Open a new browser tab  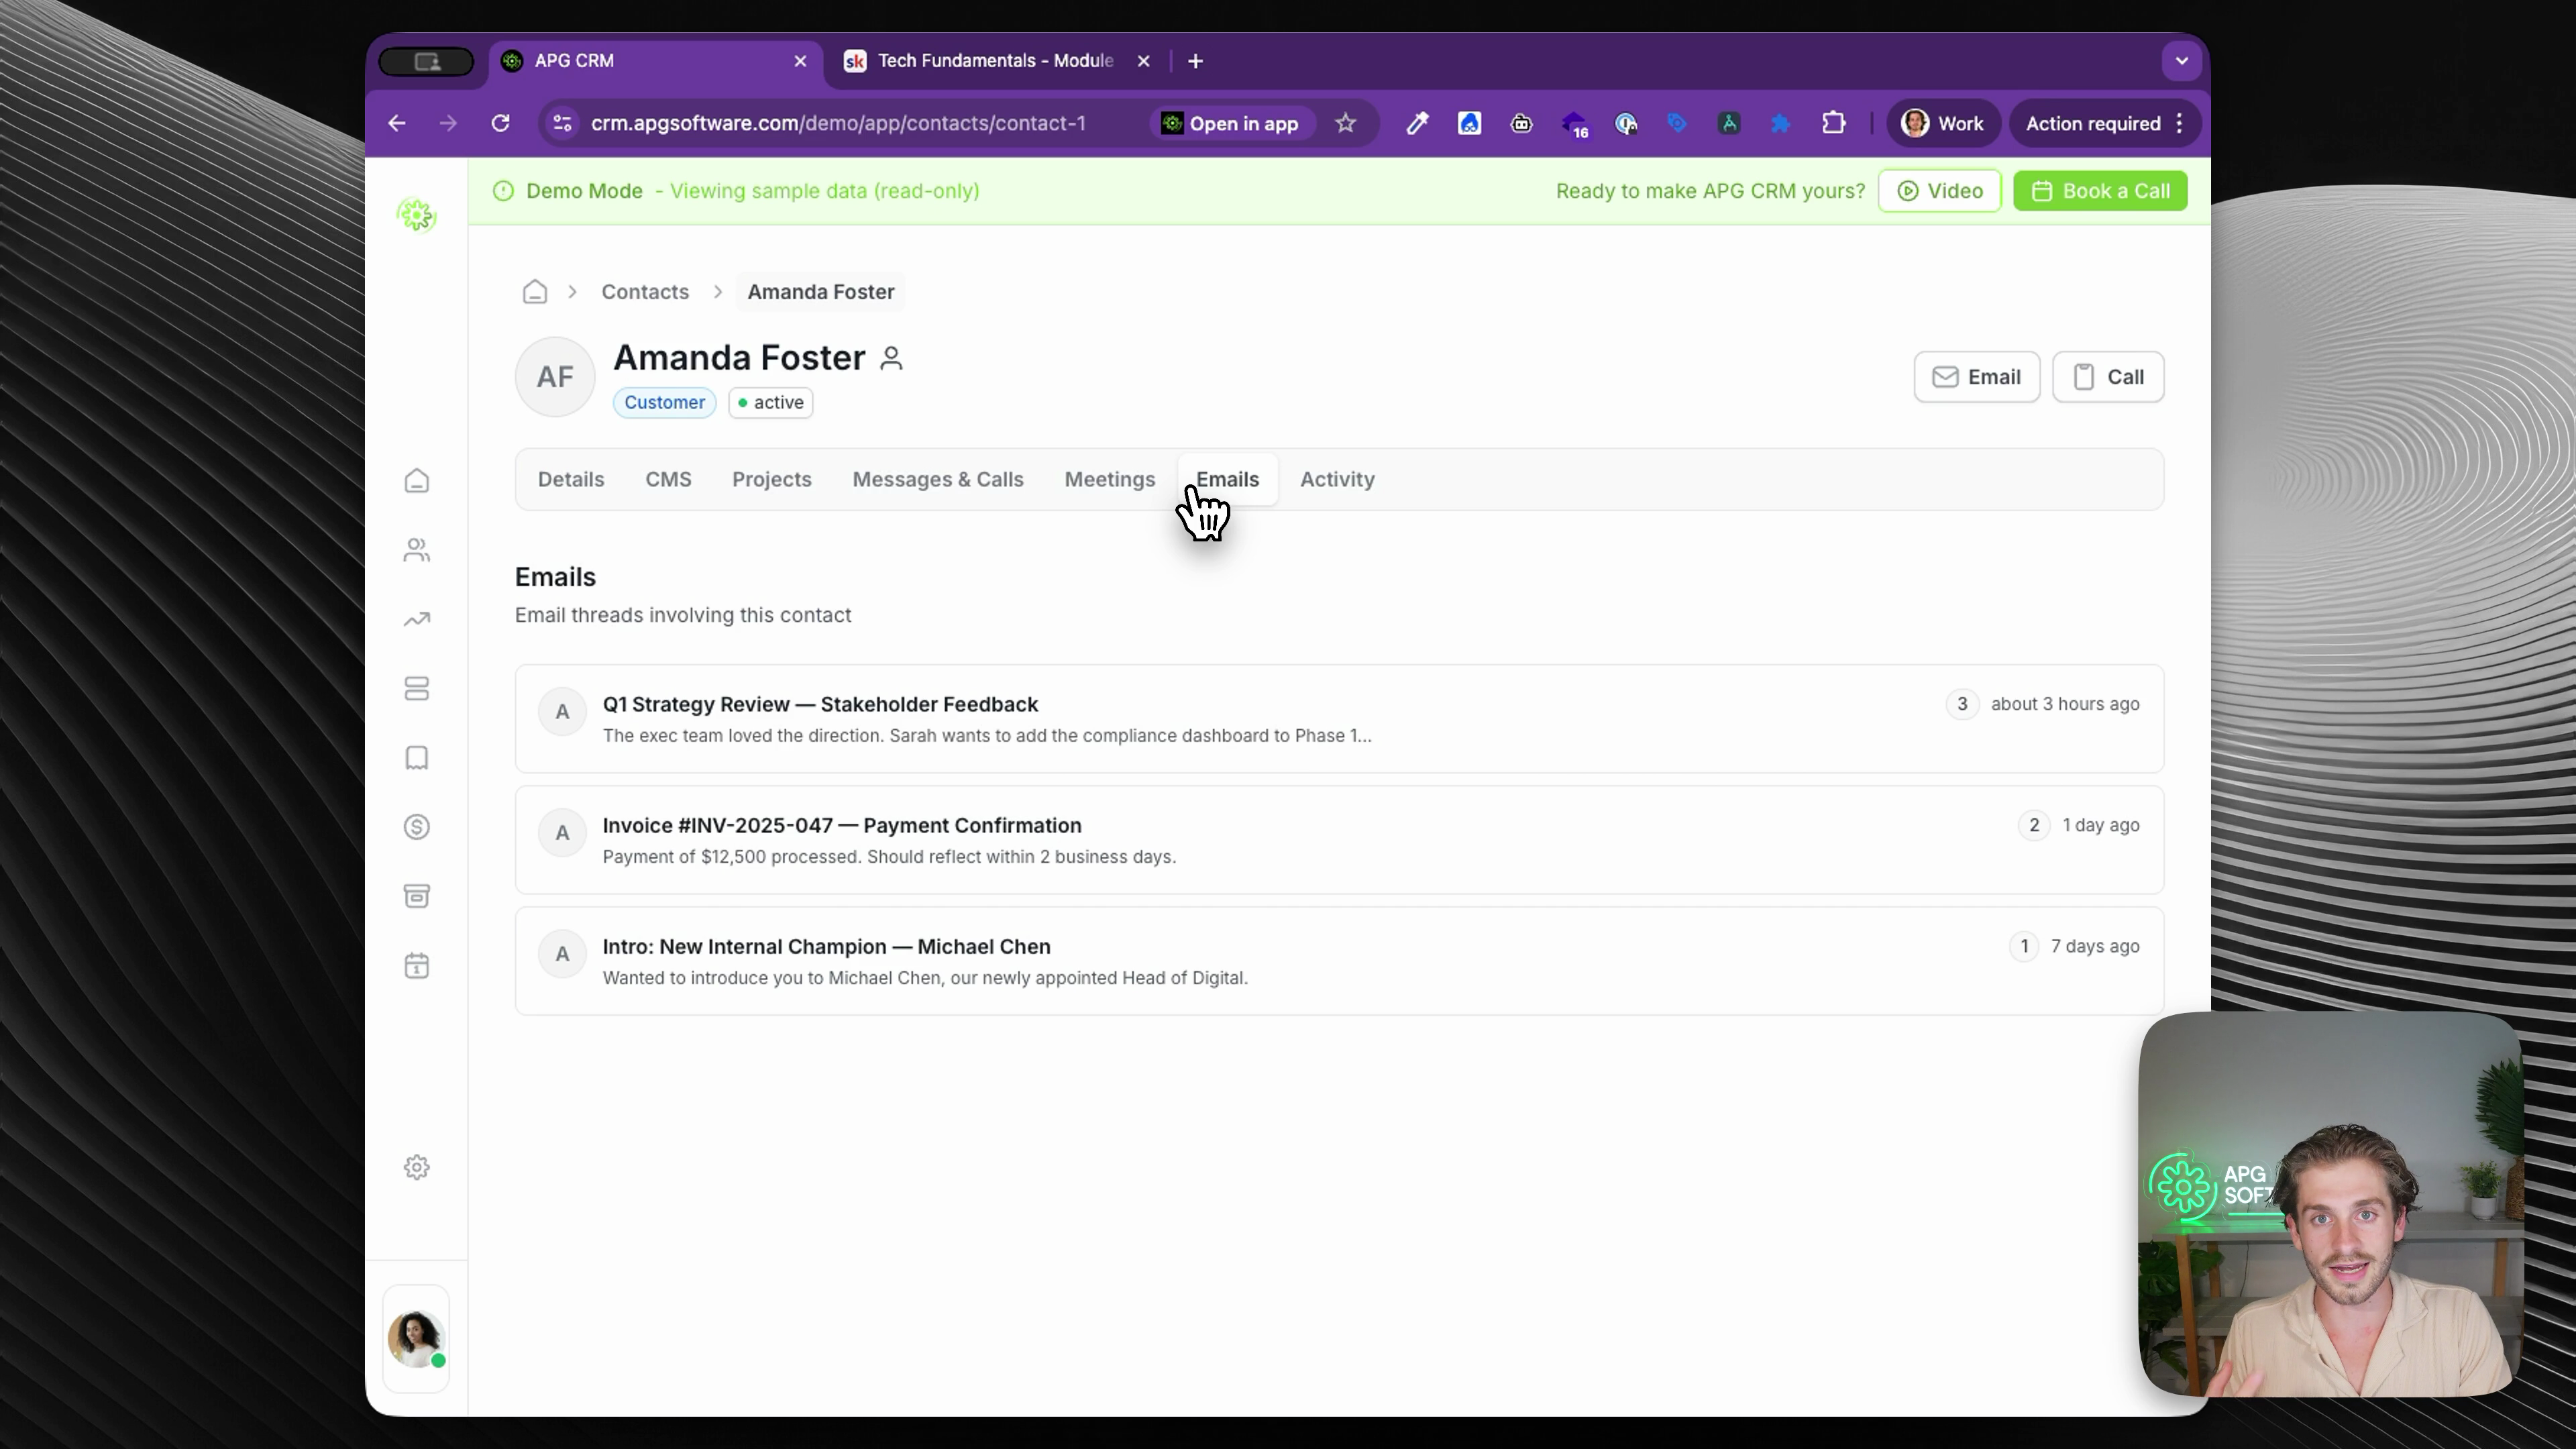[x=1195, y=61]
